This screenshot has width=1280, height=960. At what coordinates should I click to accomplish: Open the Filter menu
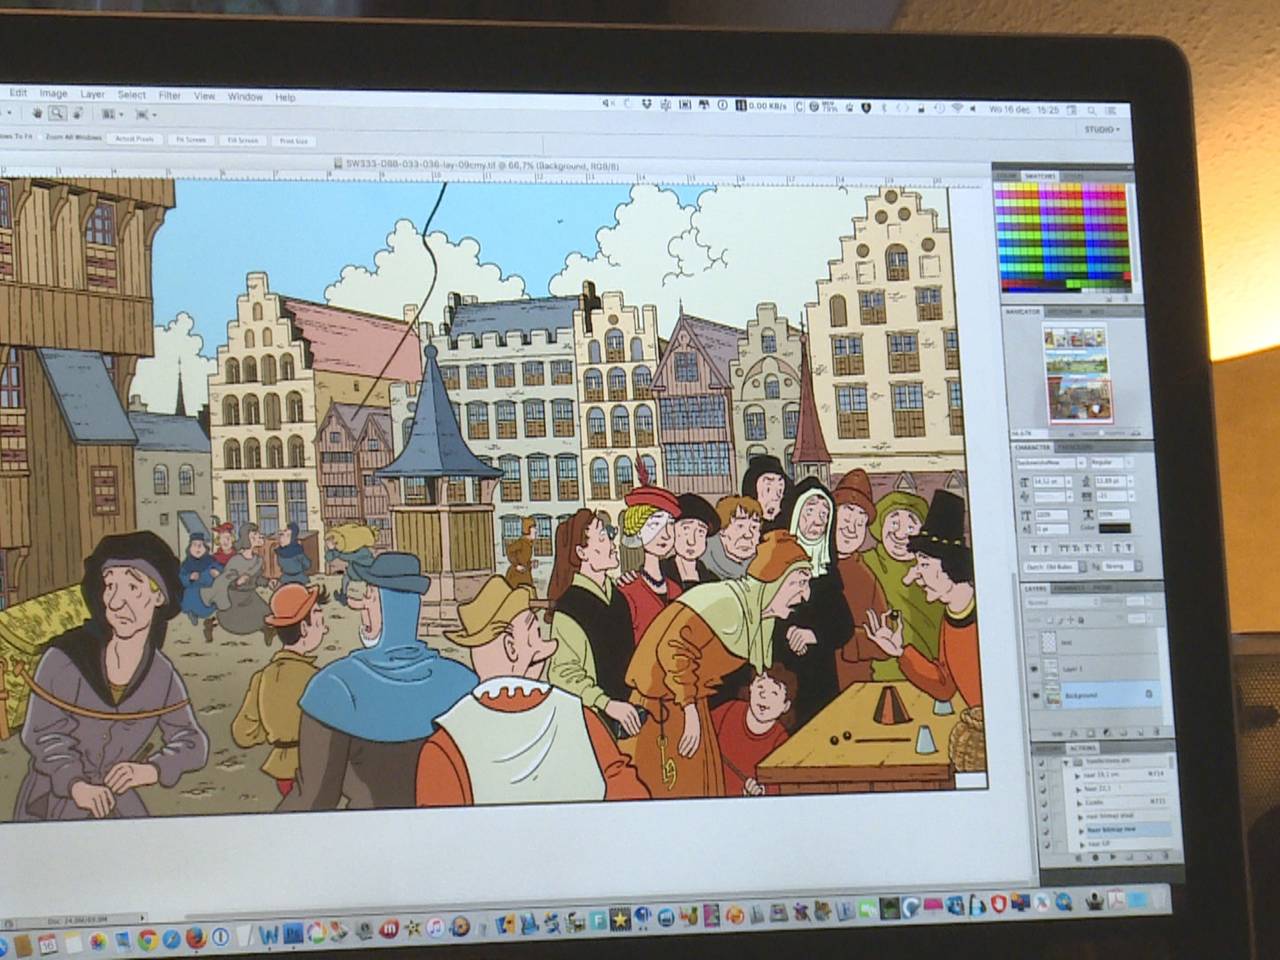170,95
